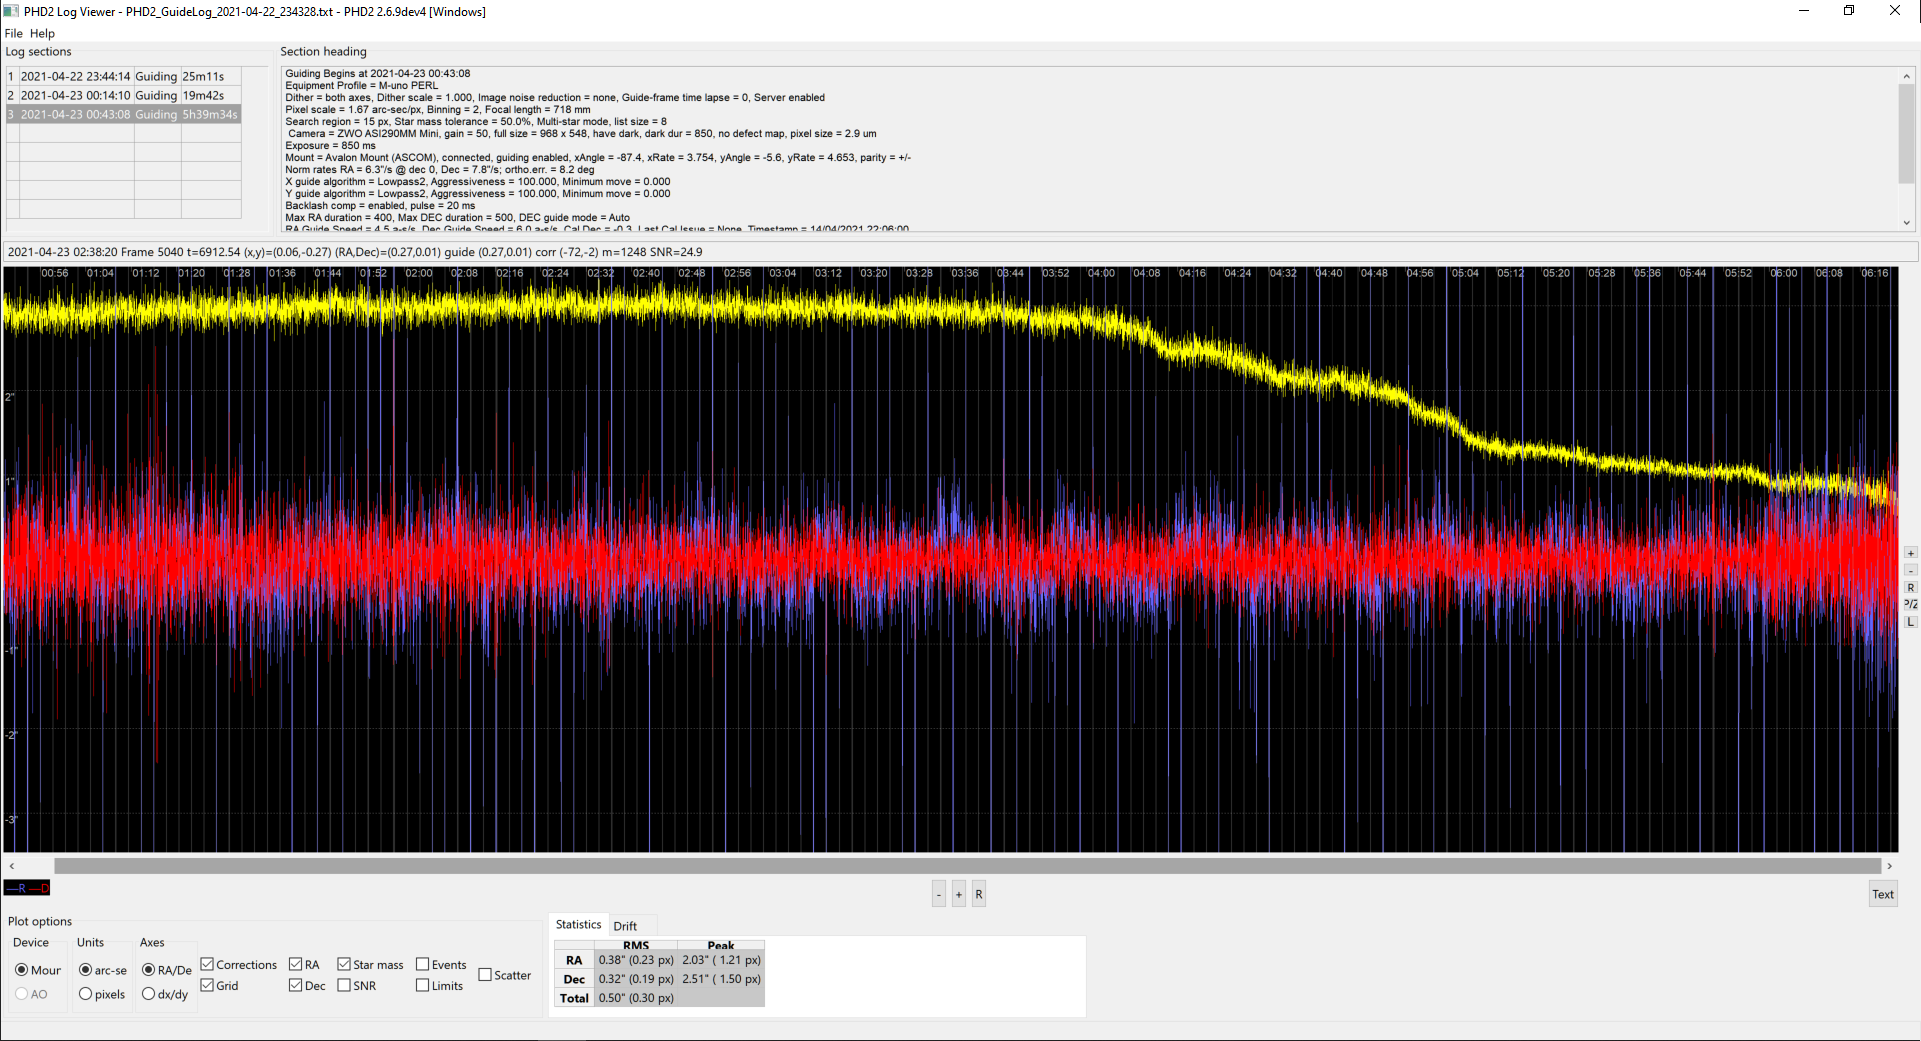The height and width of the screenshot is (1041, 1921).
Task: Click the R/D legend color key
Action: coord(27,888)
